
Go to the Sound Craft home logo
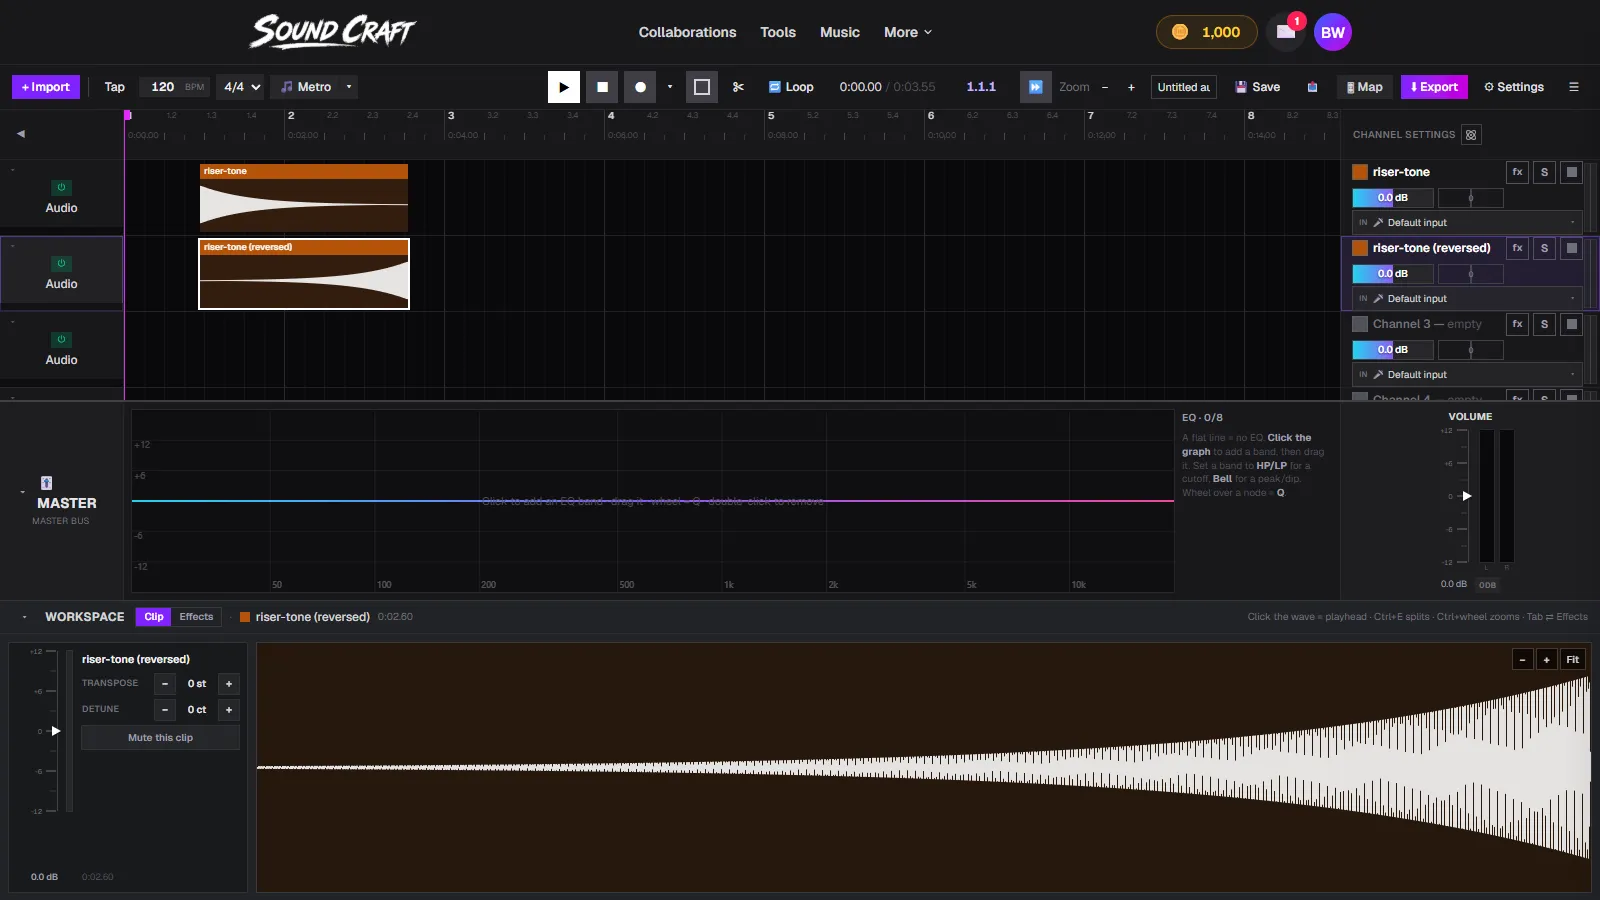[332, 32]
